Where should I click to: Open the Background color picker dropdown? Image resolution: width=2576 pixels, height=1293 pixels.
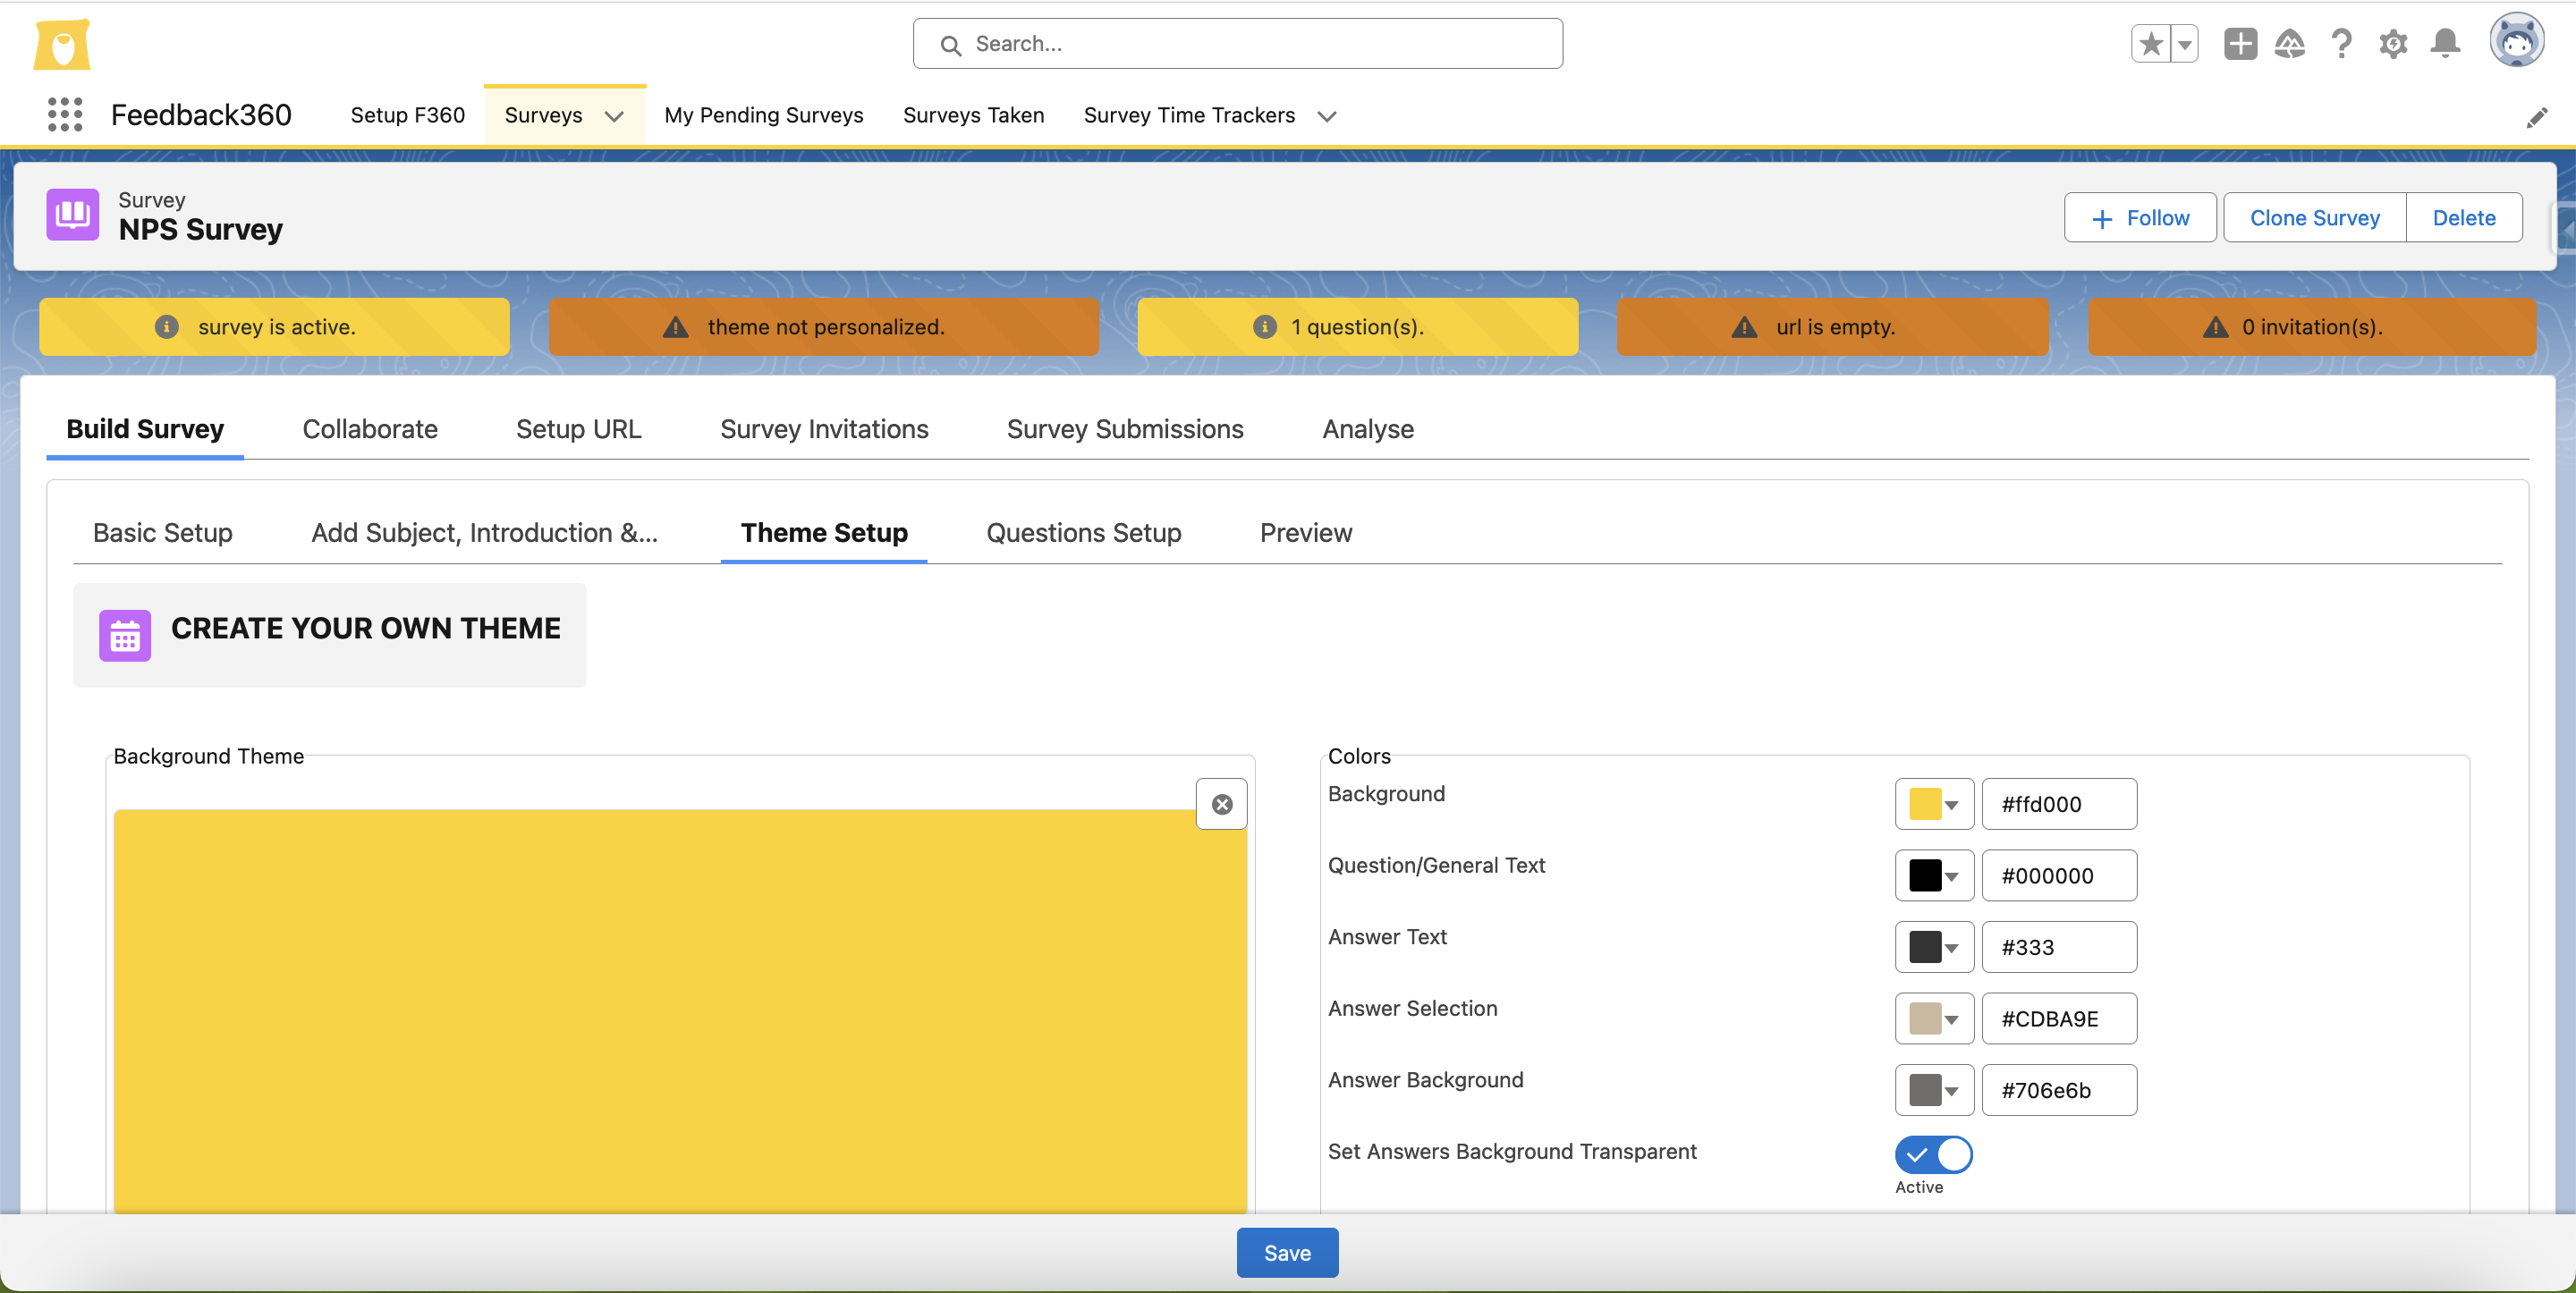click(x=1933, y=804)
